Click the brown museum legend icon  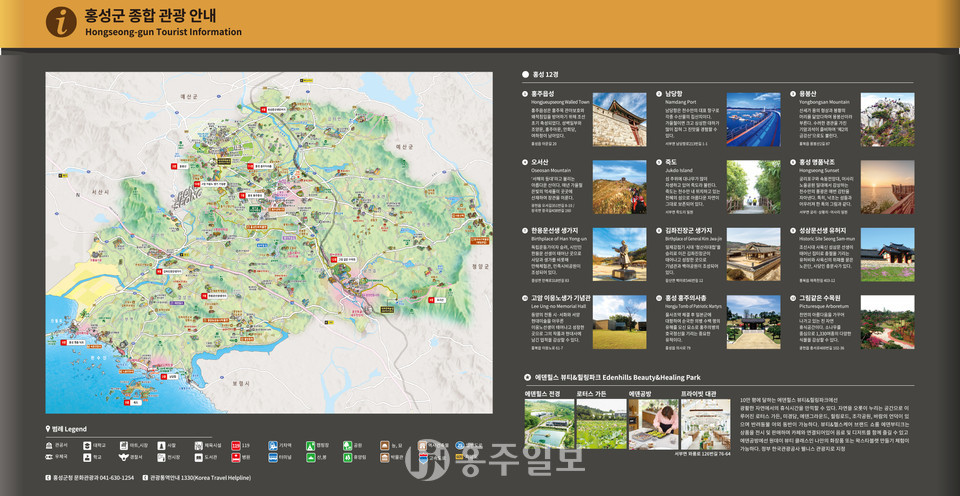click(x=385, y=457)
